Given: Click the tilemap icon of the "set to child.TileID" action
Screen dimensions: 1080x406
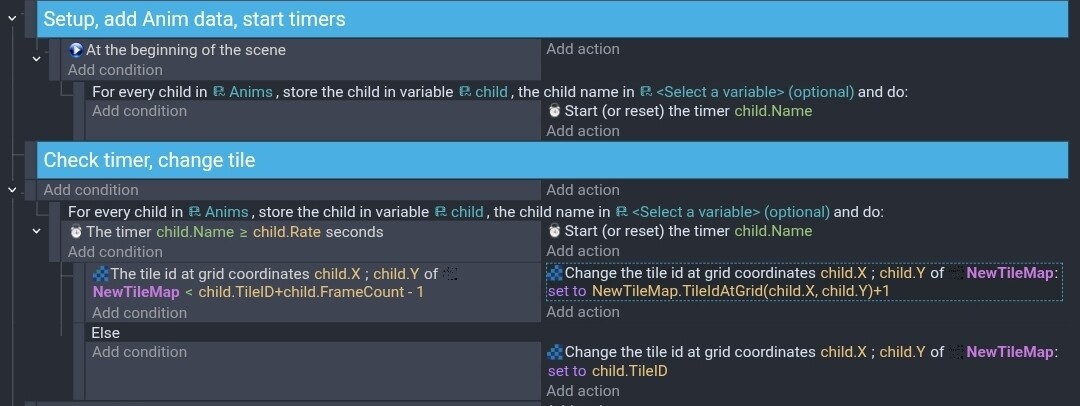Looking at the screenshot, I should pyautogui.click(x=555, y=352).
